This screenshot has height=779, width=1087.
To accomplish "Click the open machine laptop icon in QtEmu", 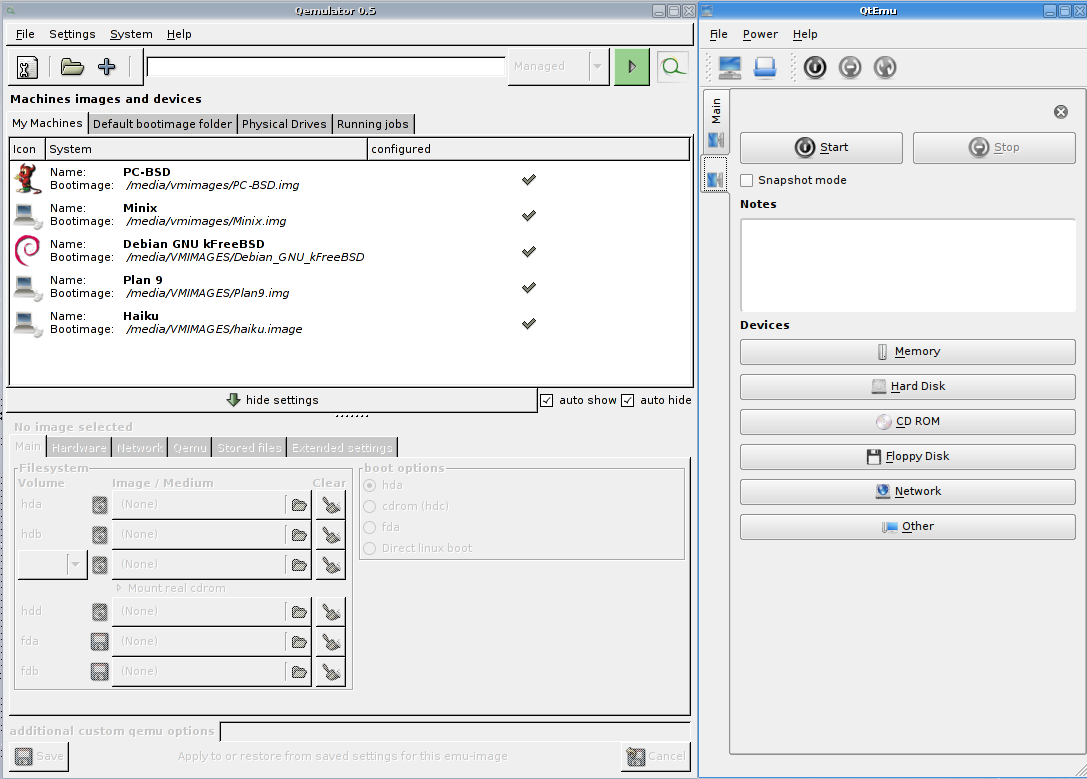I will click(x=765, y=67).
